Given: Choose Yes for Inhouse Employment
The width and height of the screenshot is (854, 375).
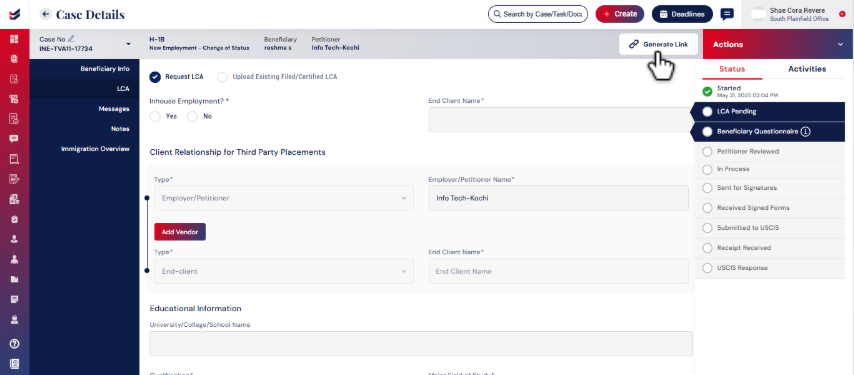Looking at the screenshot, I should 155,116.
